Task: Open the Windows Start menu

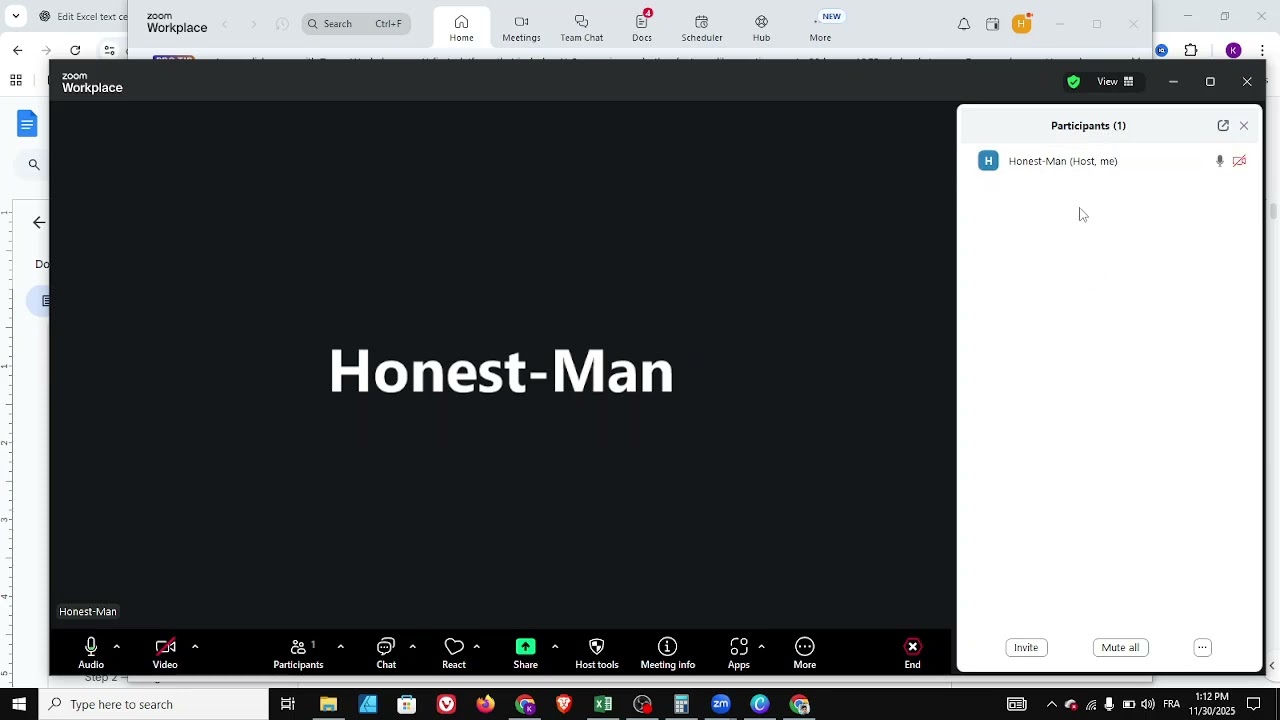Action: click(19, 704)
